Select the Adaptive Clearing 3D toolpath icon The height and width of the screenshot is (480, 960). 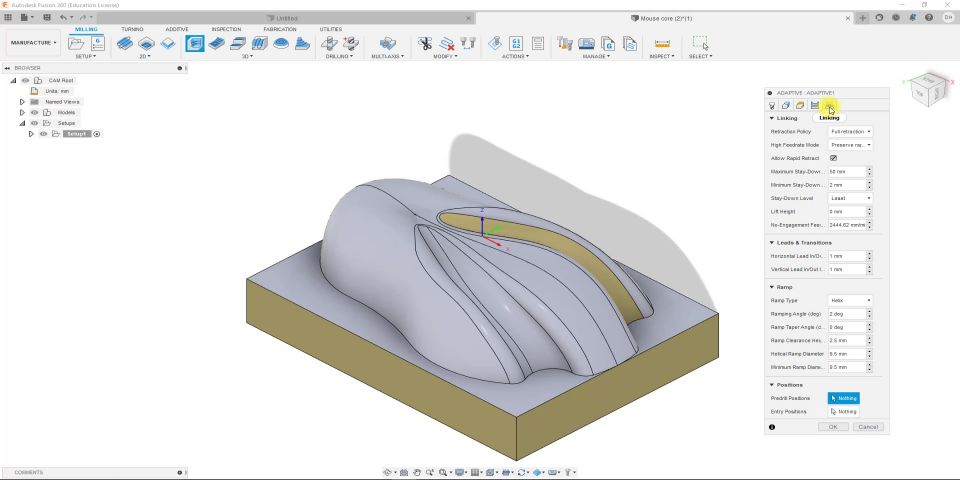pos(195,44)
